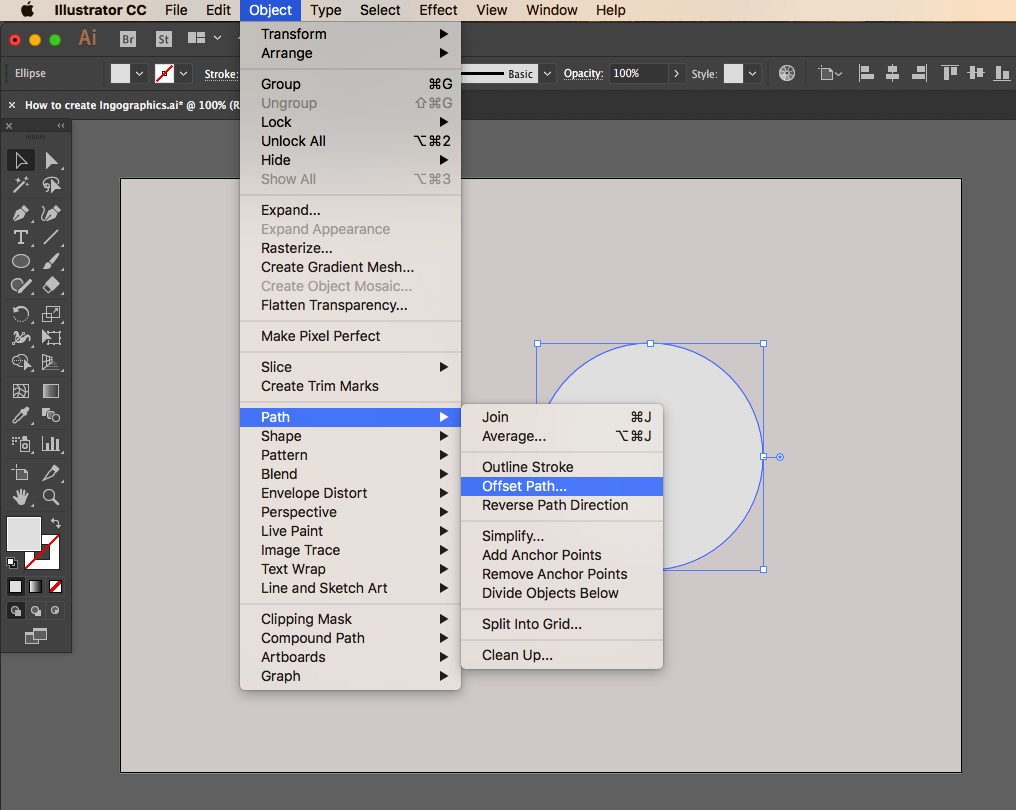Select the Lasso tool
The image size is (1016, 810).
coord(51,185)
